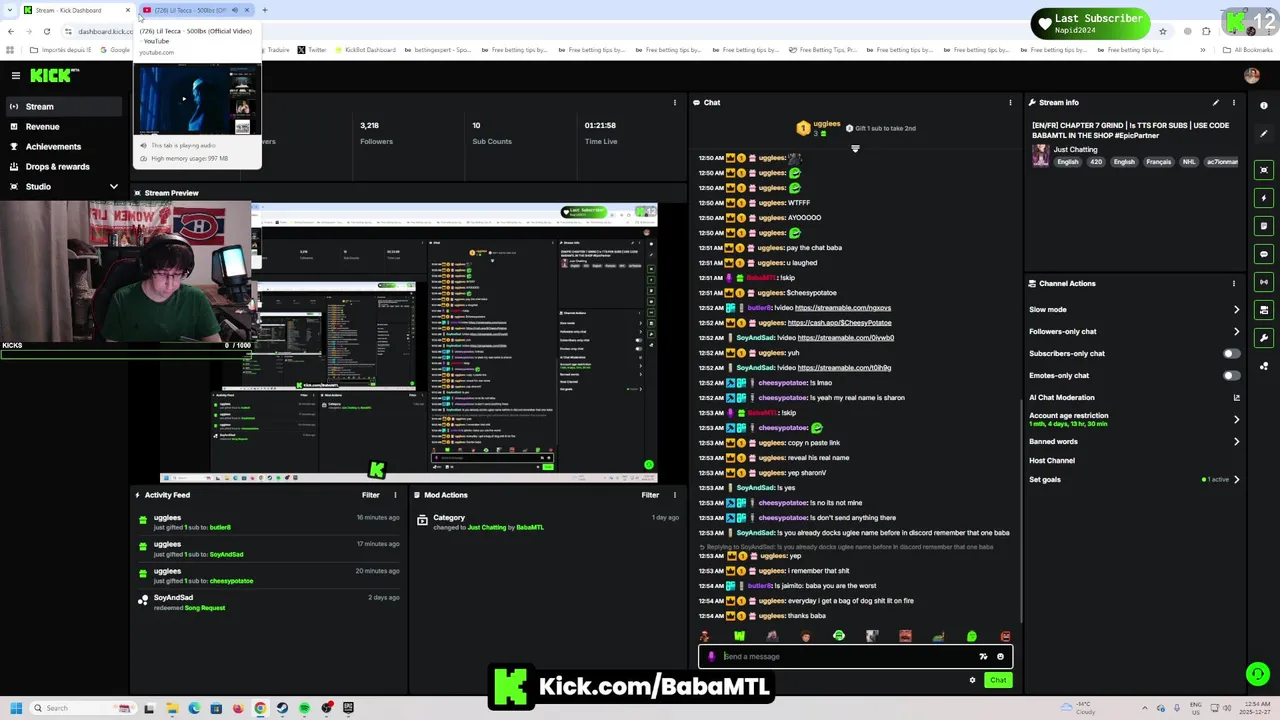Expand Set goals settings
The image size is (1280, 720).
pyautogui.click(x=1236, y=479)
